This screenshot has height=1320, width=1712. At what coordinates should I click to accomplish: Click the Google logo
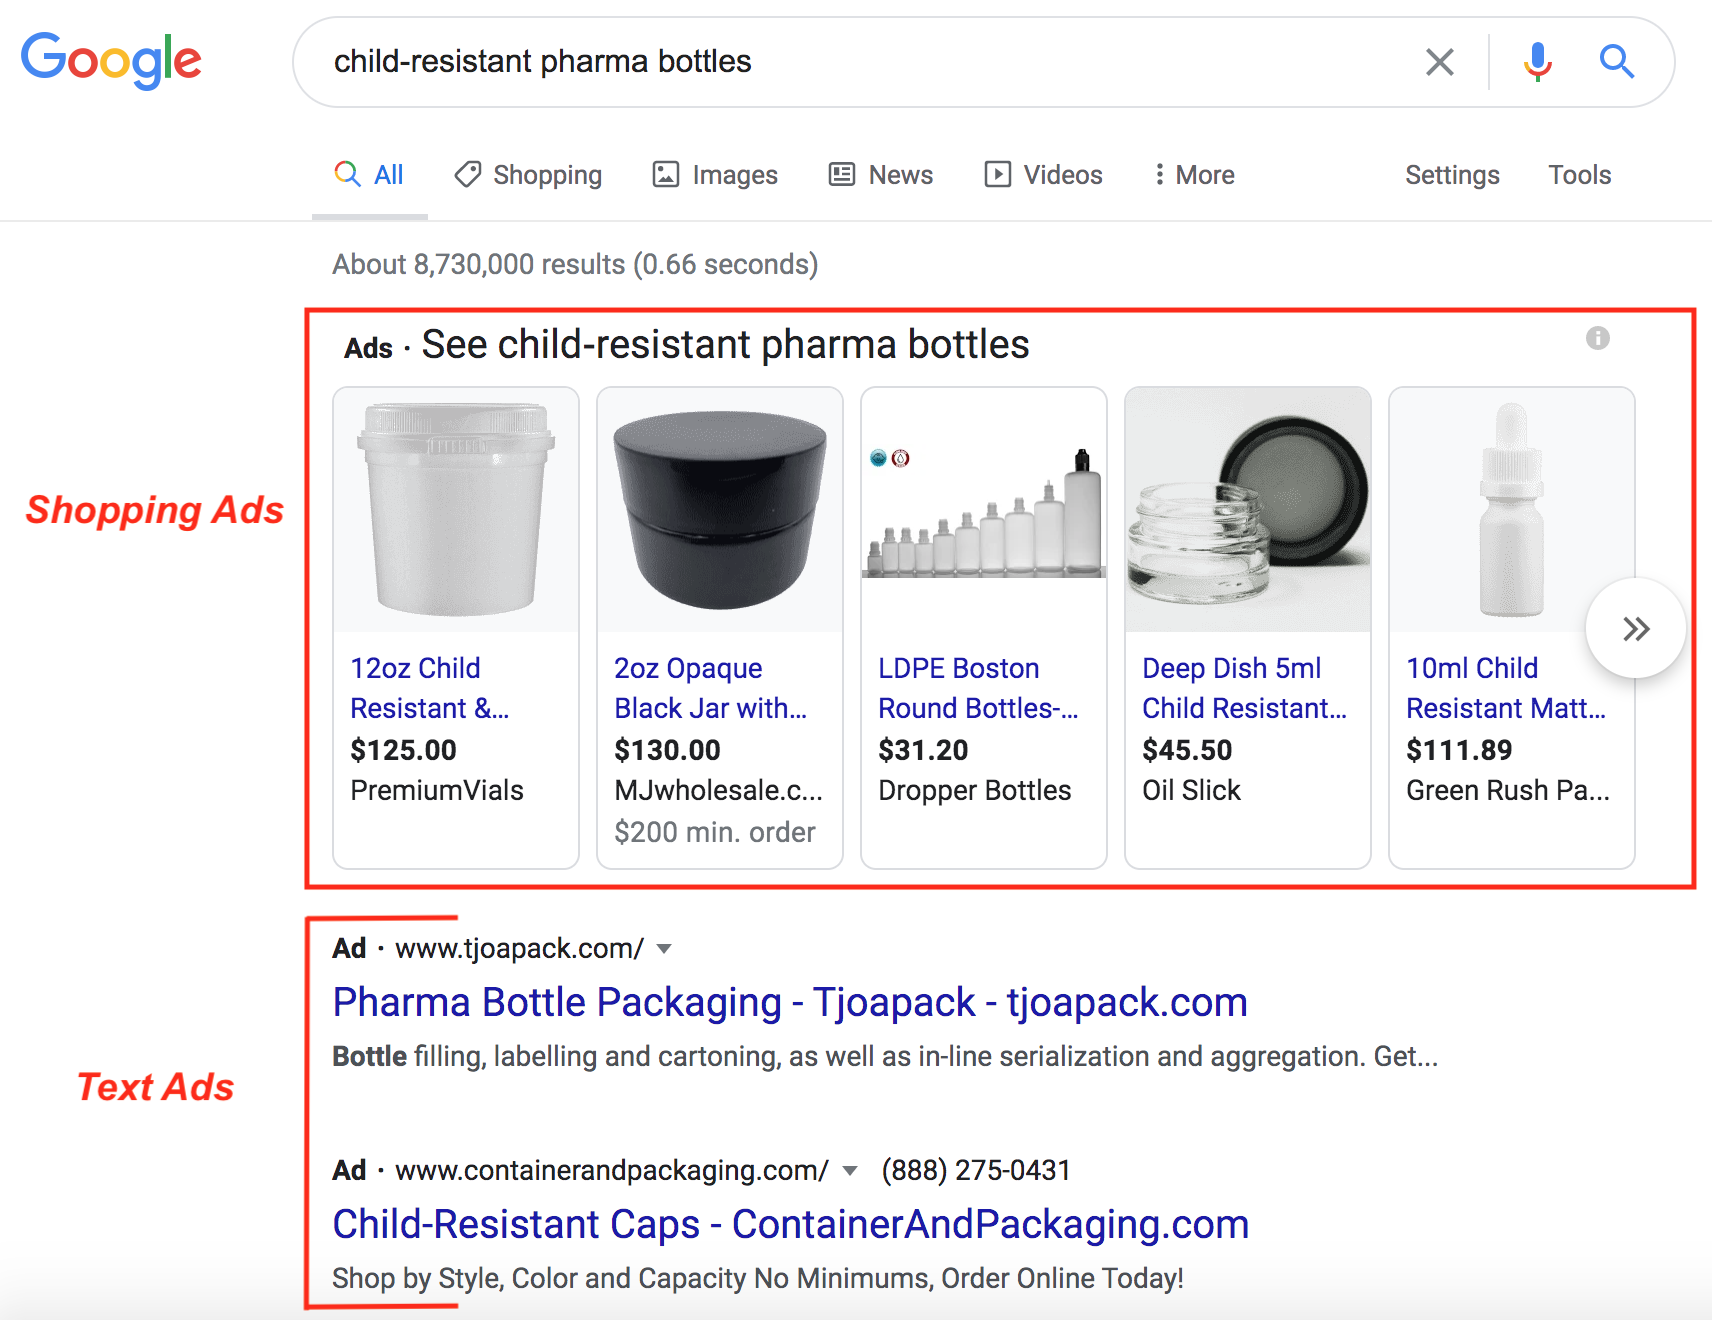tap(111, 60)
